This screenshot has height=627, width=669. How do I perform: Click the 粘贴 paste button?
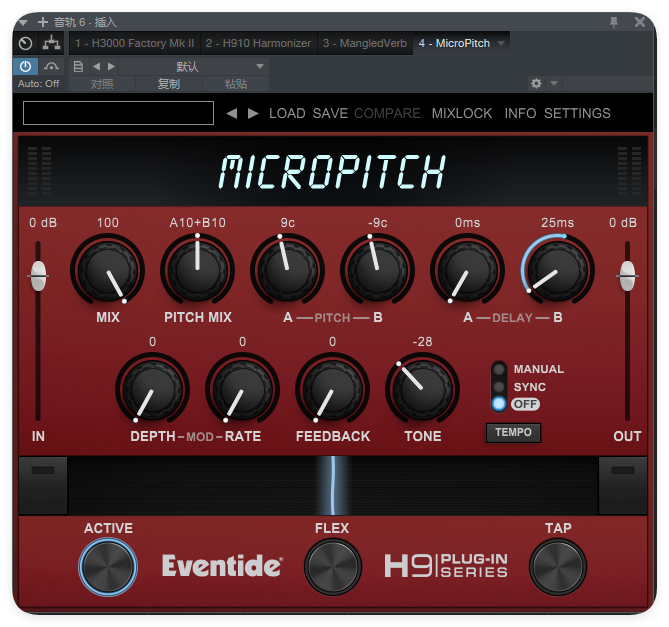point(236,84)
